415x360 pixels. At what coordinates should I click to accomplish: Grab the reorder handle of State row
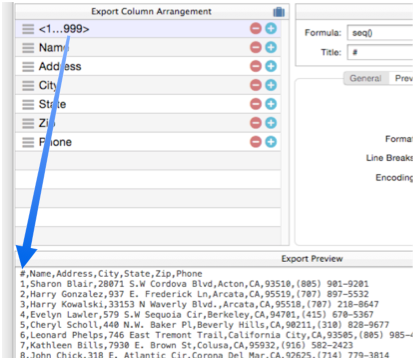coord(28,104)
